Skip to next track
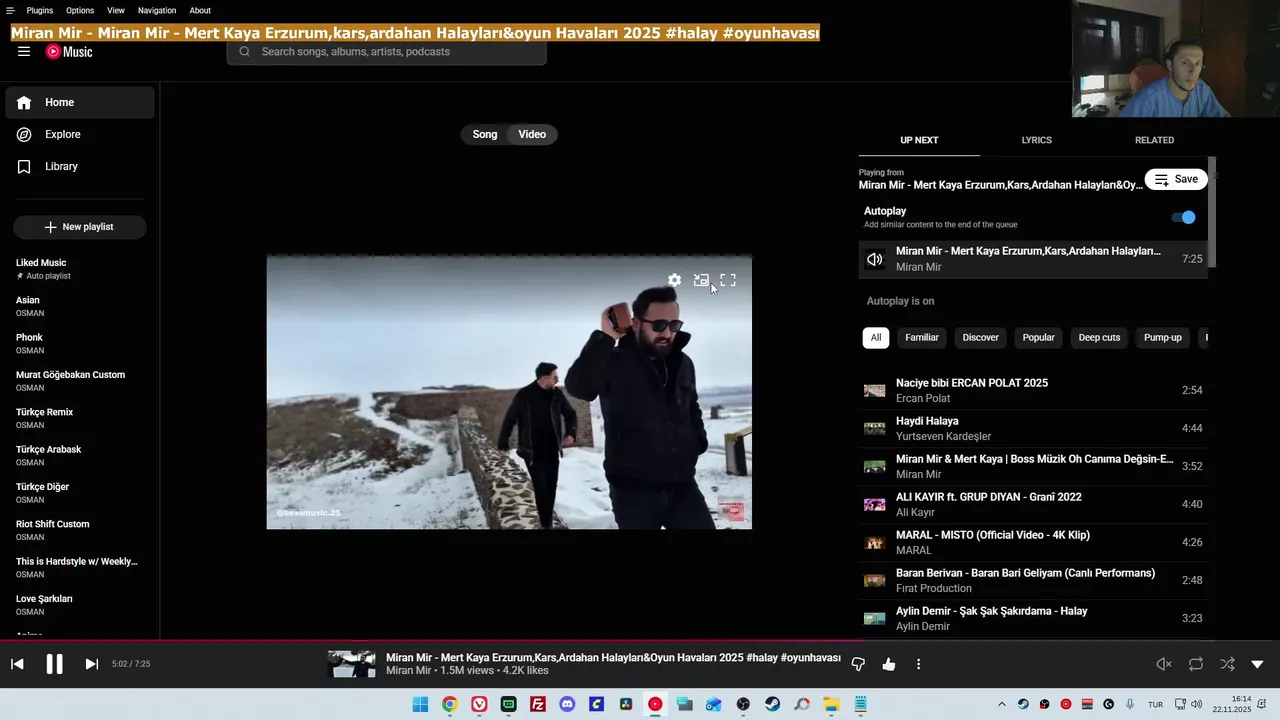 pyautogui.click(x=91, y=664)
